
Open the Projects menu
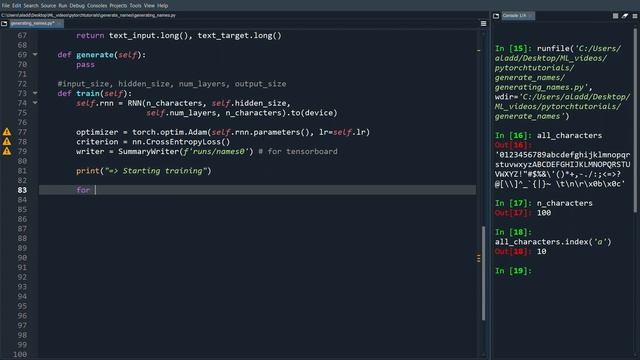[118, 6]
